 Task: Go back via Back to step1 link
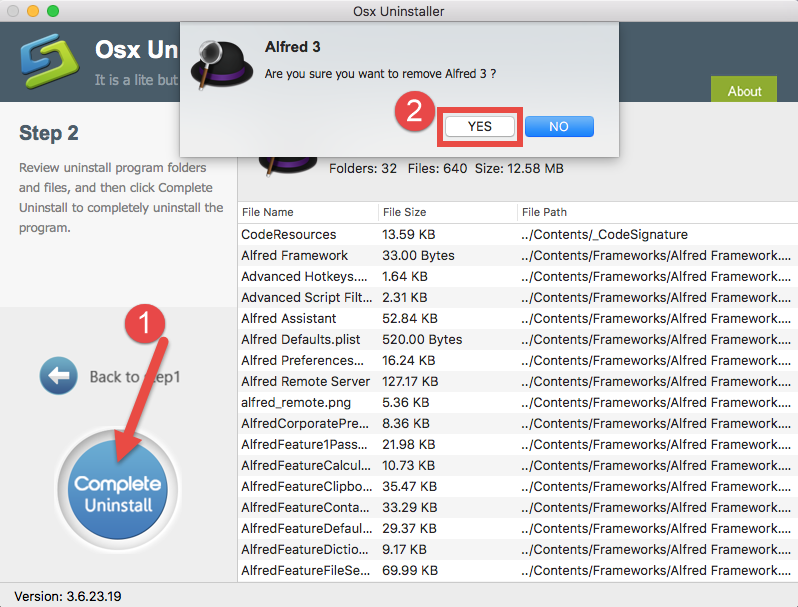pos(135,377)
